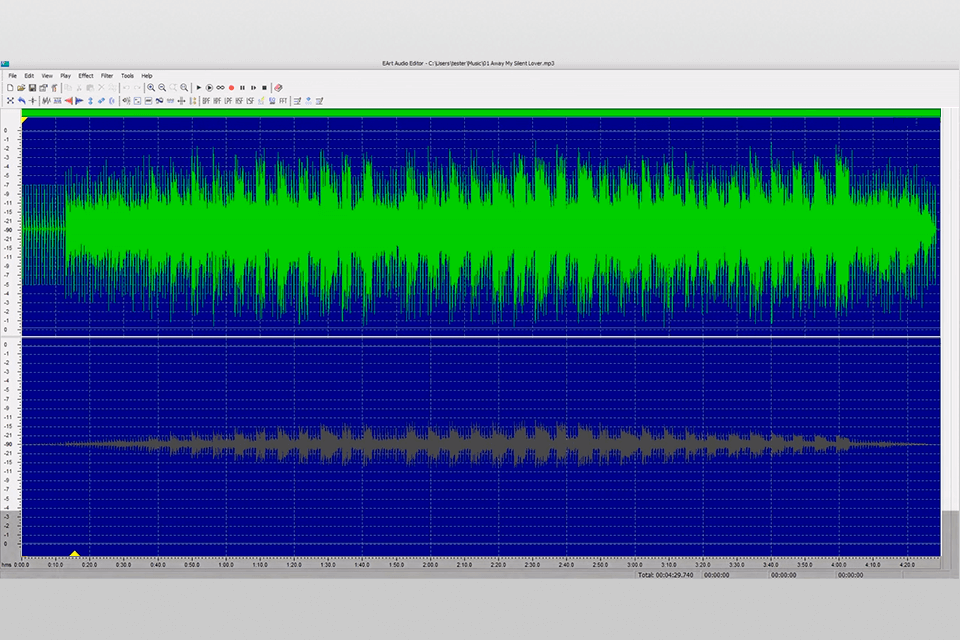Open the FFT filter tool
Screen dimensions: 960x640
(x=283, y=100)
